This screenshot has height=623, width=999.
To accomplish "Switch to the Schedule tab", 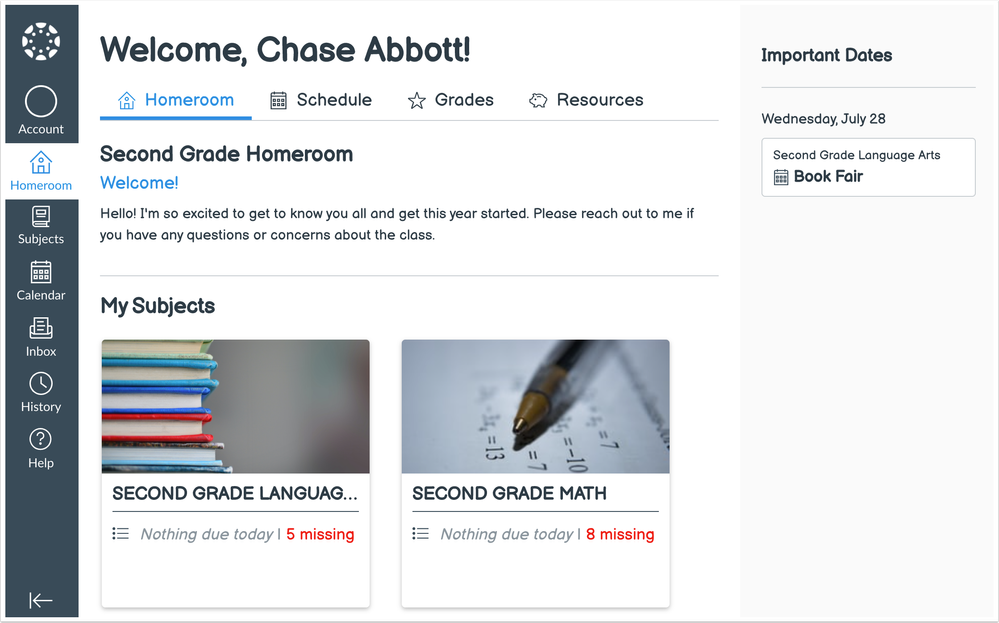I will tap(321, 100).
